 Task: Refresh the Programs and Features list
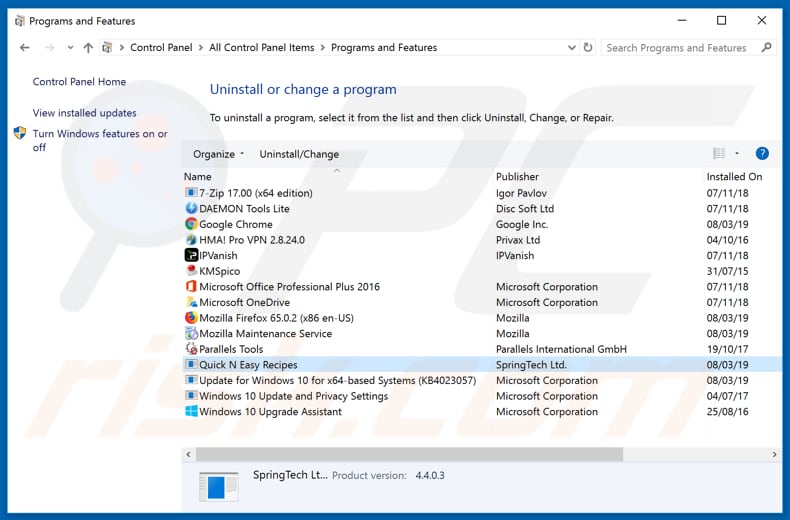587,47
